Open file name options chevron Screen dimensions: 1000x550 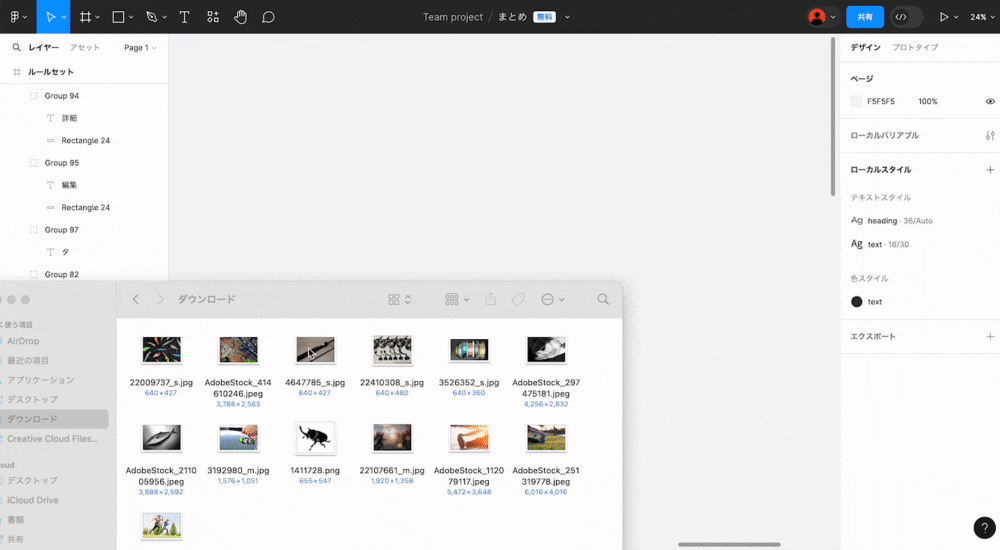pyautogui.click(x=567, y=17)
